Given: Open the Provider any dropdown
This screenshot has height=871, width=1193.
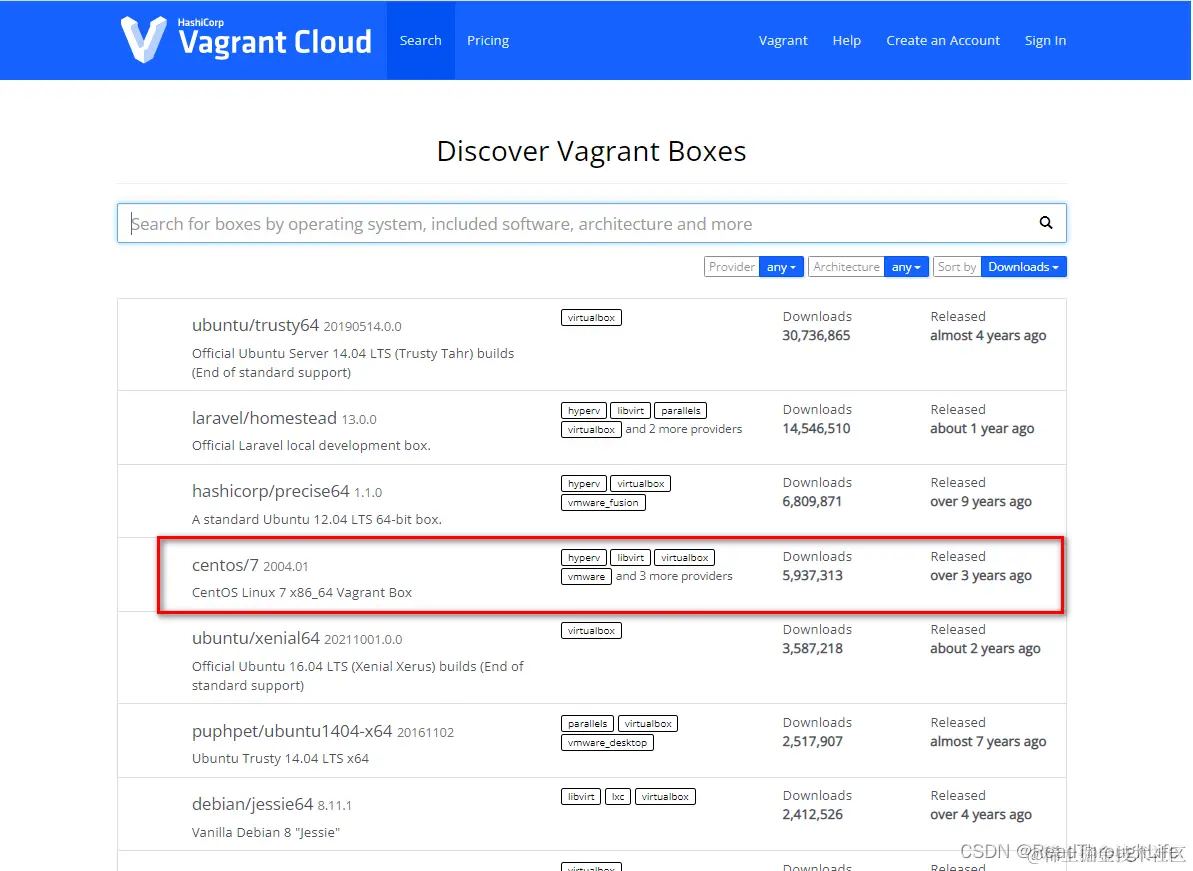Looking at the screenshot, I should point(781,267).
